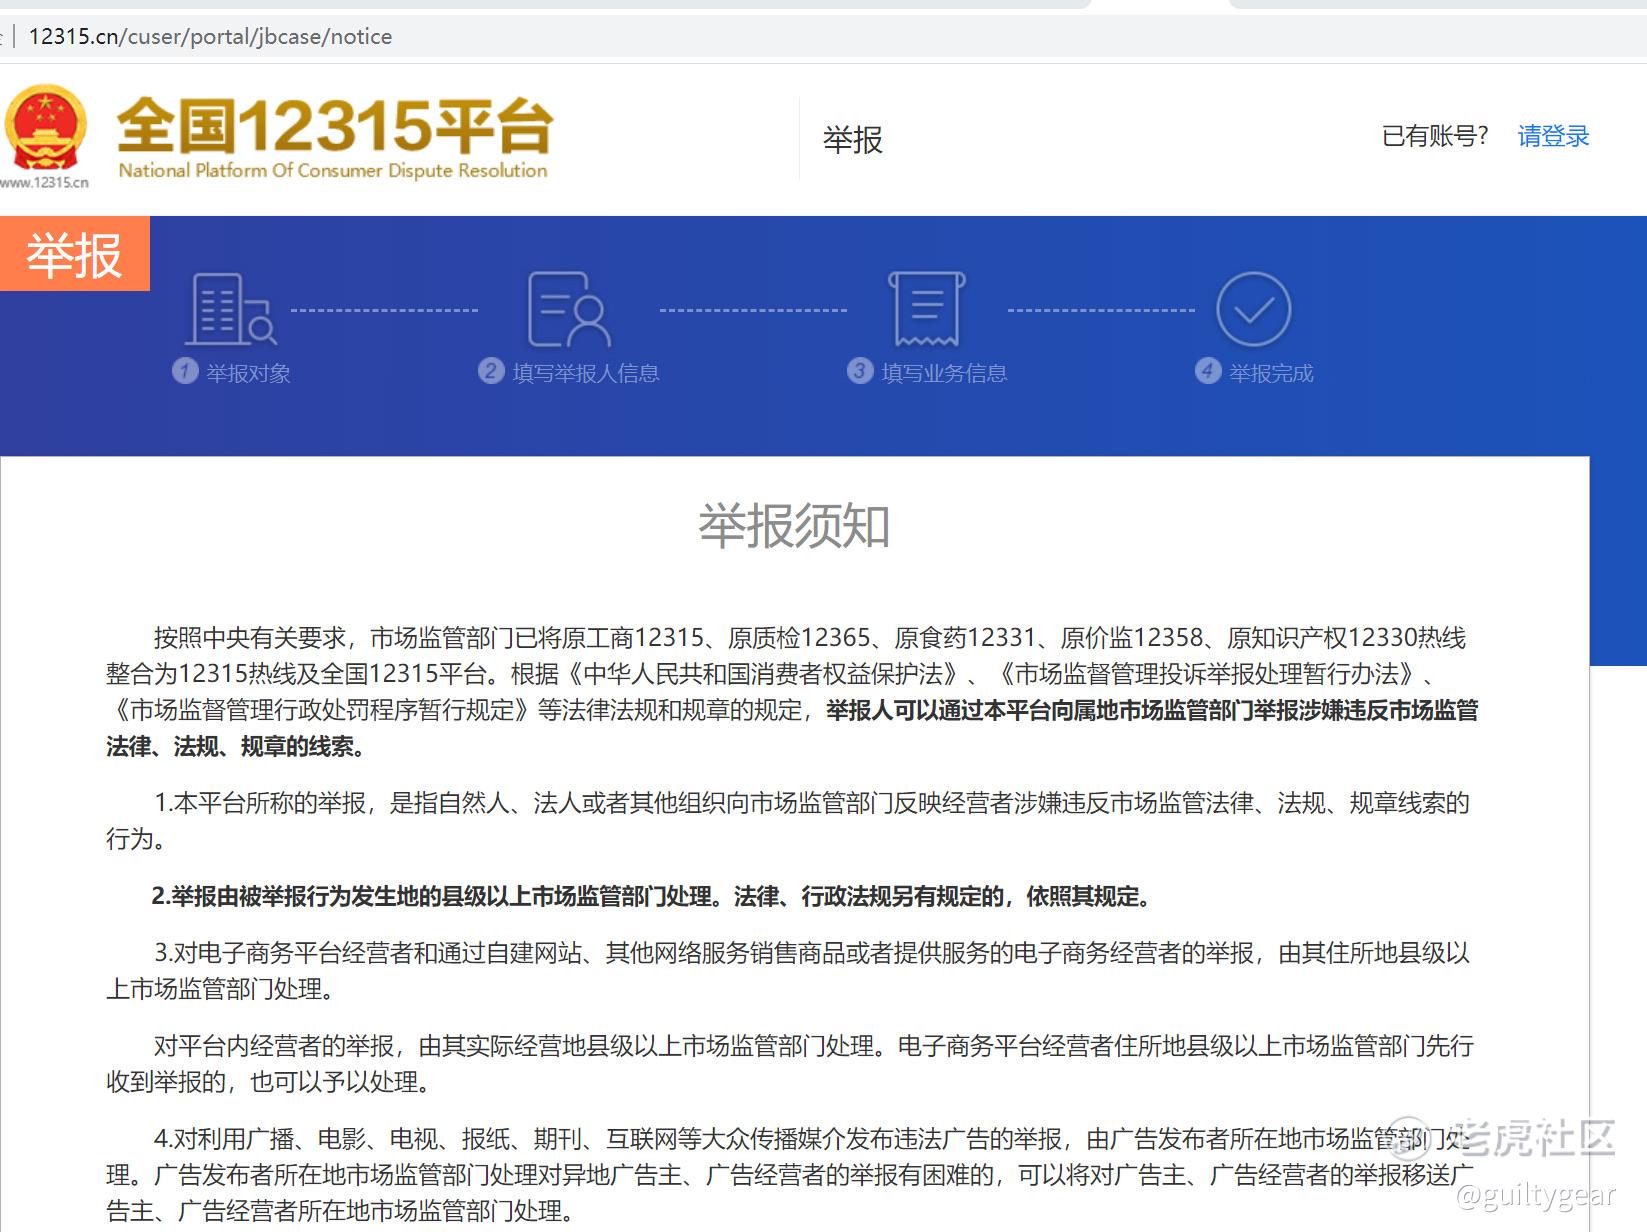Click the 举报对象 step label

pyautogui.click(x=248, y=373)
